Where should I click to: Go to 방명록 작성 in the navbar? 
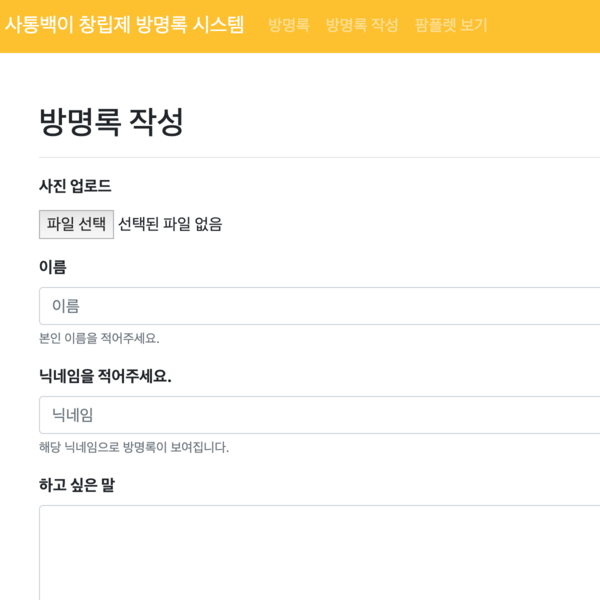pyautogui.click(x=362, y=25)
